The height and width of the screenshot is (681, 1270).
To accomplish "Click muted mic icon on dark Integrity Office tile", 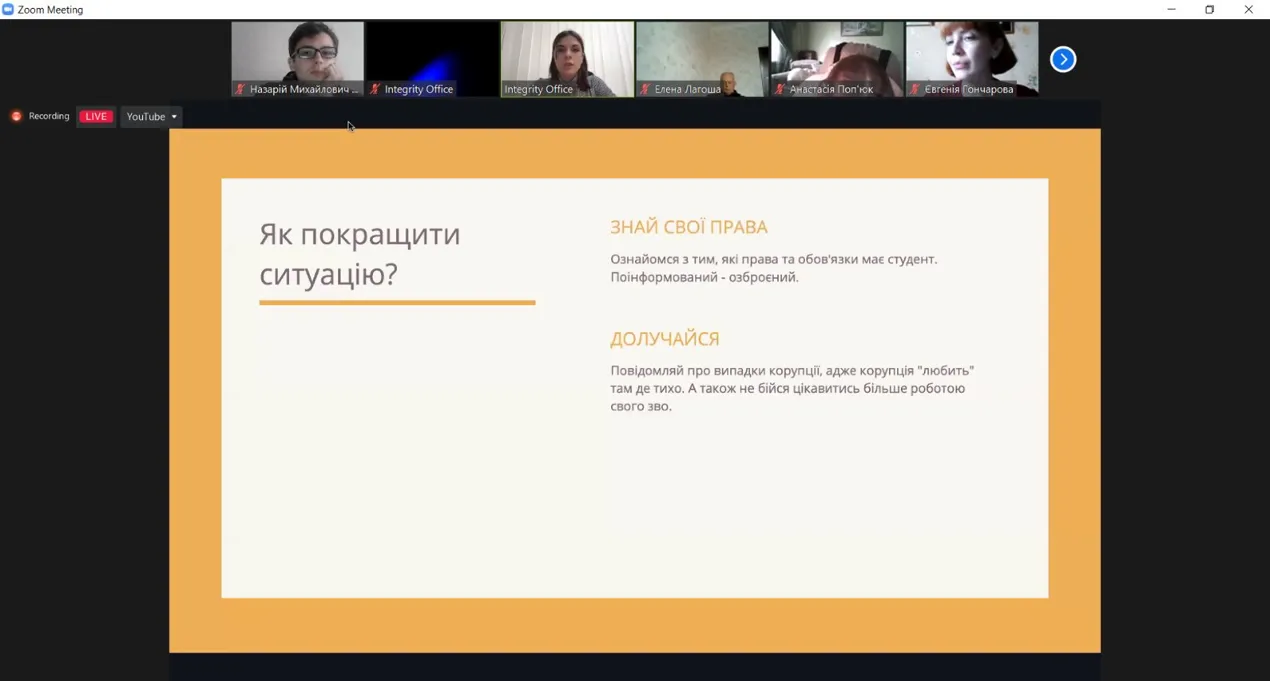I will pyautogui.click(x=375, y=89).
